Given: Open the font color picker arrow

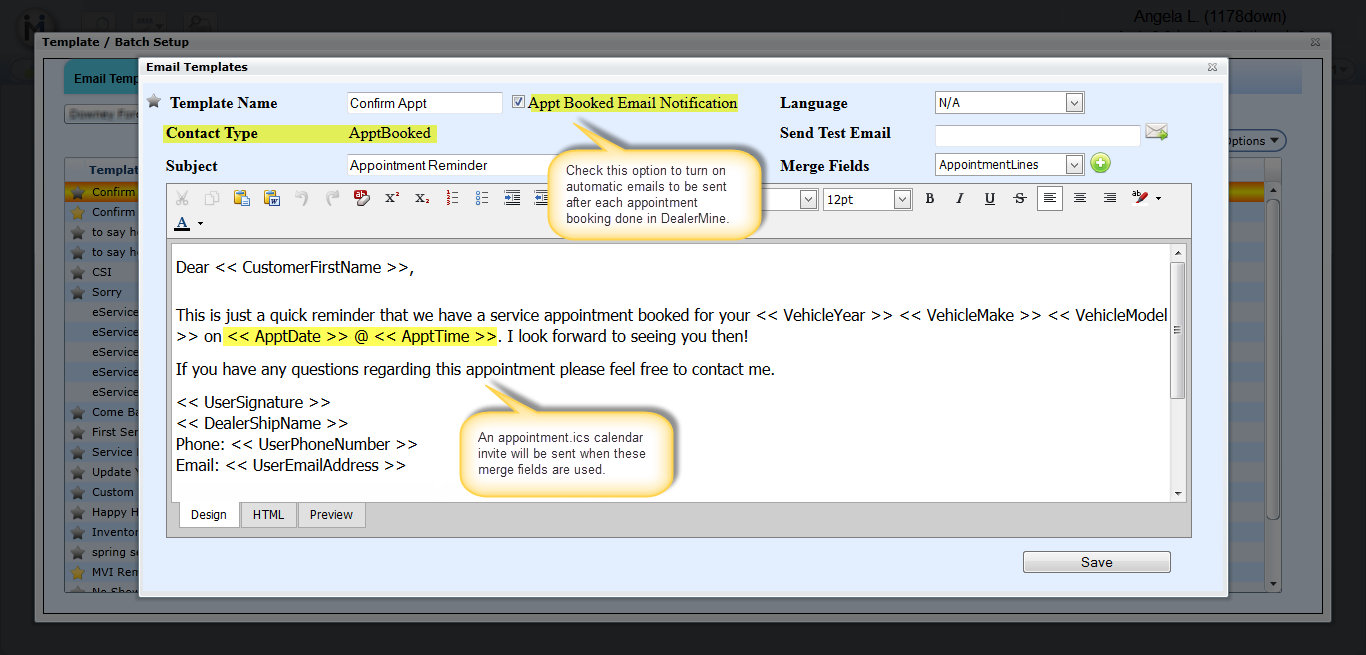Looking at the screenshot, I should click(x=200, y=224).
